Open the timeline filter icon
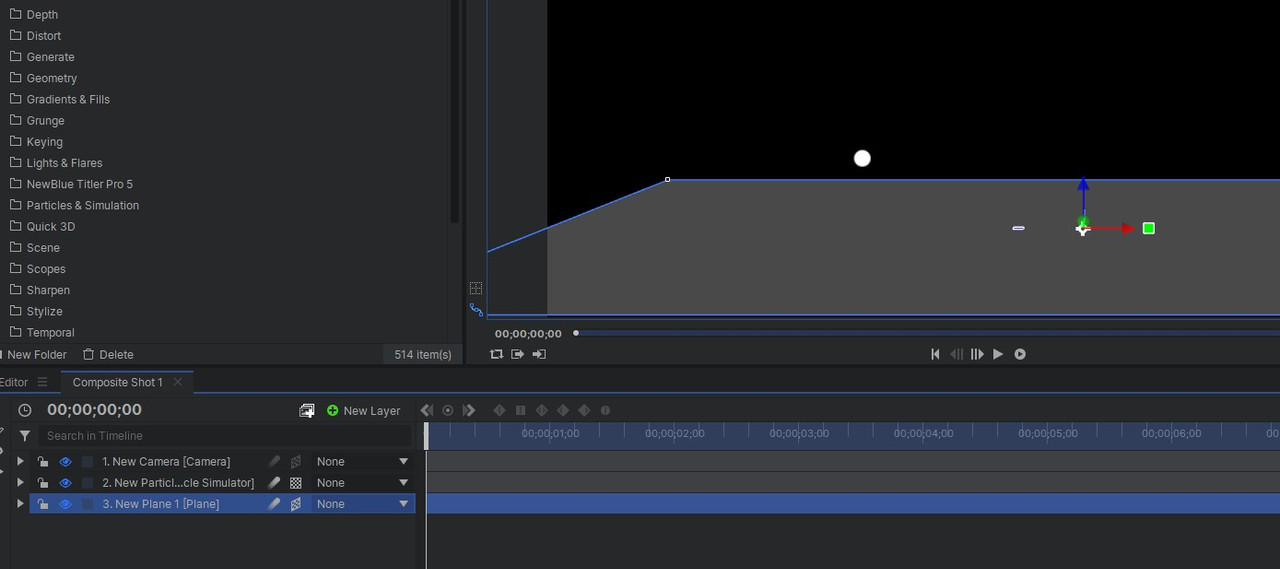The width and height of the screenshot is (1280, 569). click(x=25, y=436)
